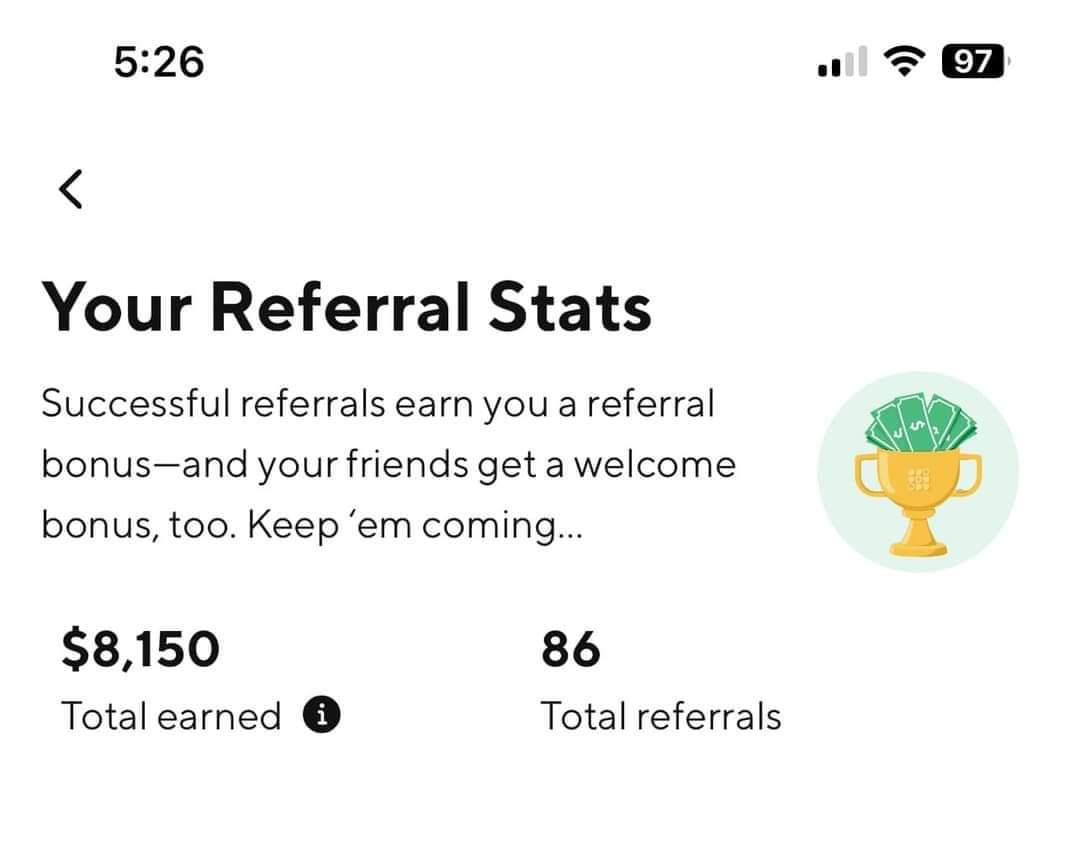Tap the cellular signal bars icon
The height and width of the screenshot is (843, 1080).
(842, 61)
